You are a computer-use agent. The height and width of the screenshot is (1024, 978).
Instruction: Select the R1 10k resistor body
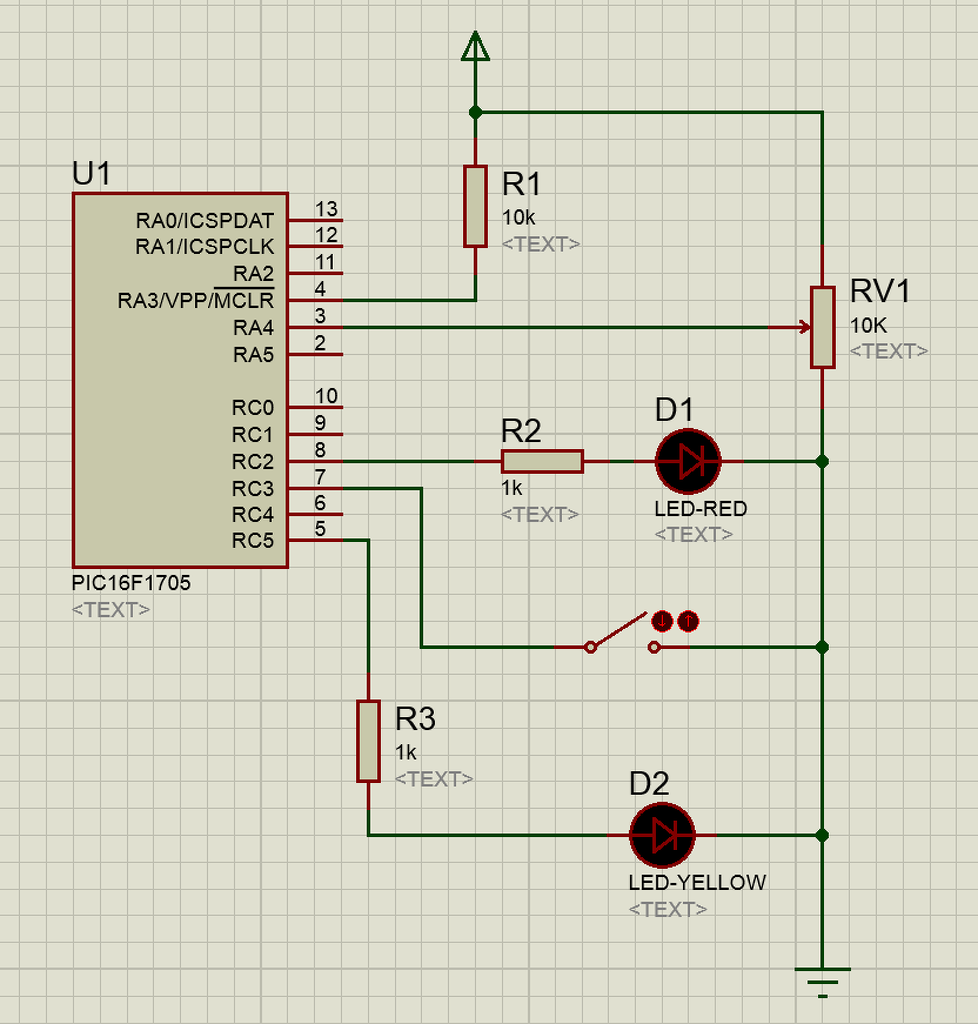pos(475,206)
